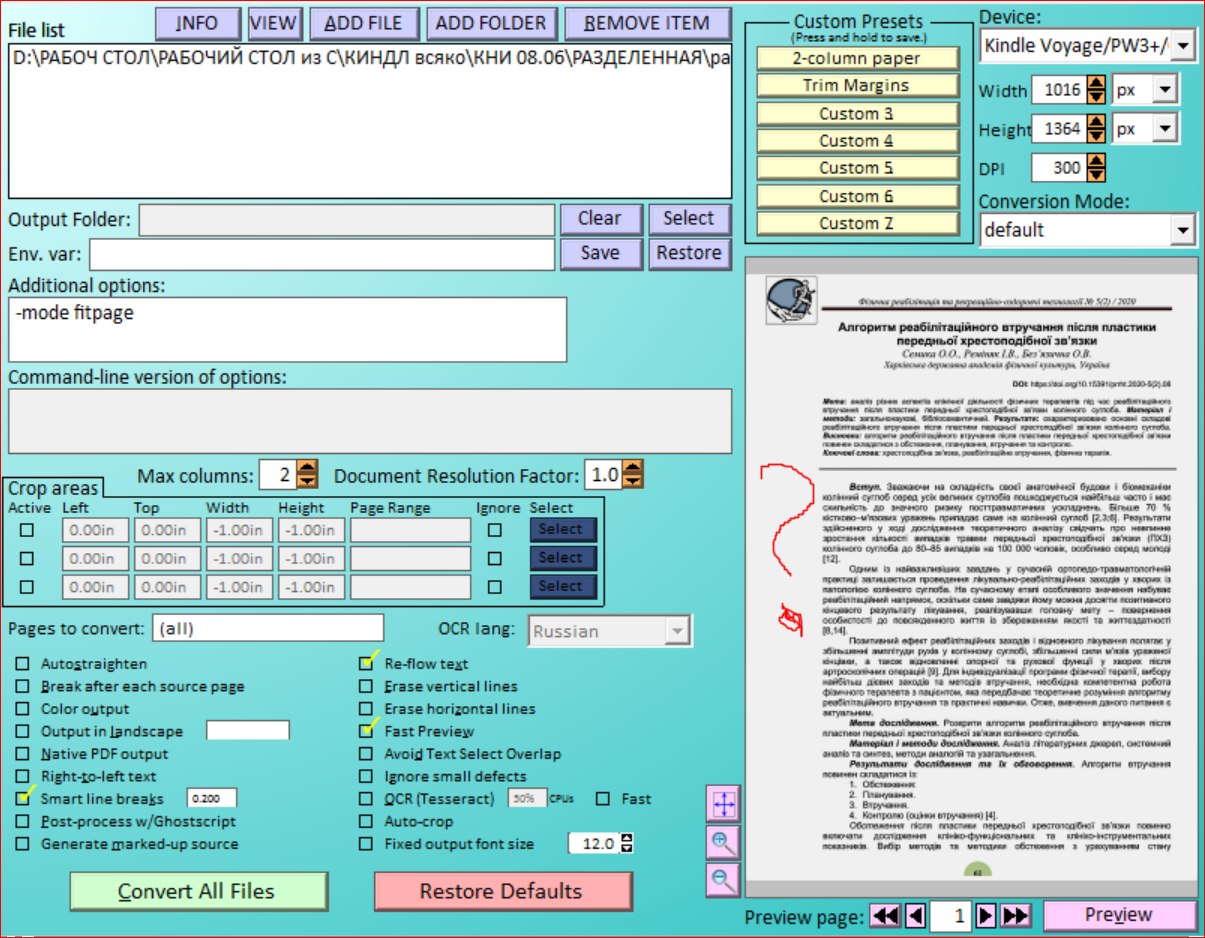Image resolution: width=1205 pixels, height=938 pixels.
Task: Click the Preview button
Action: 1119,916
